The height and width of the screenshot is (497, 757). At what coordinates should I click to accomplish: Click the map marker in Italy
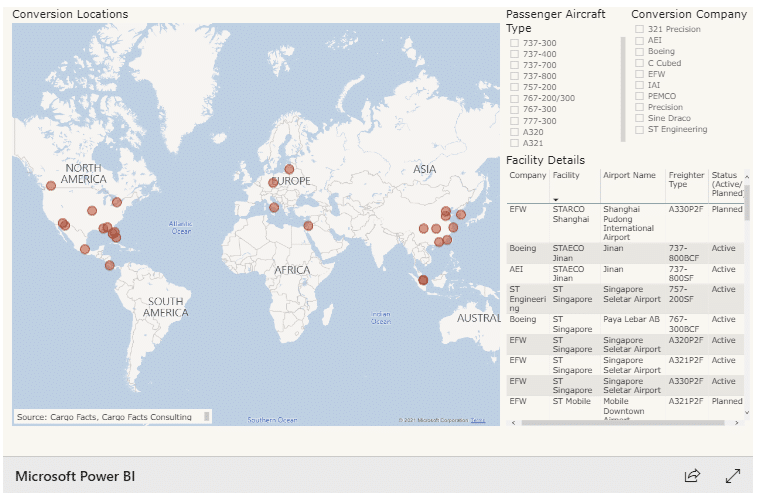274,207
